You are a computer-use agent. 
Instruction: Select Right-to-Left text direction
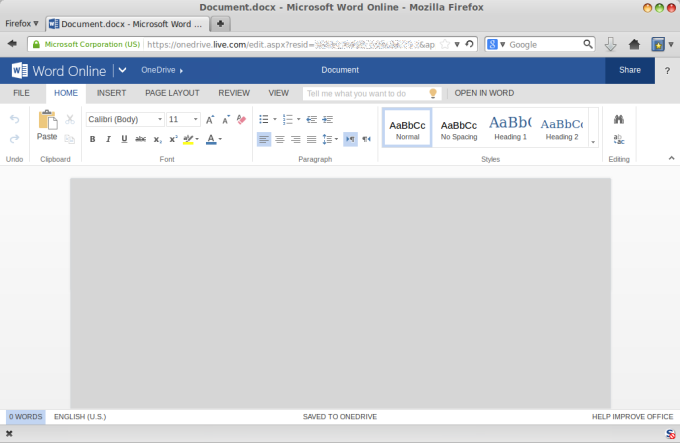pos(367,139)
